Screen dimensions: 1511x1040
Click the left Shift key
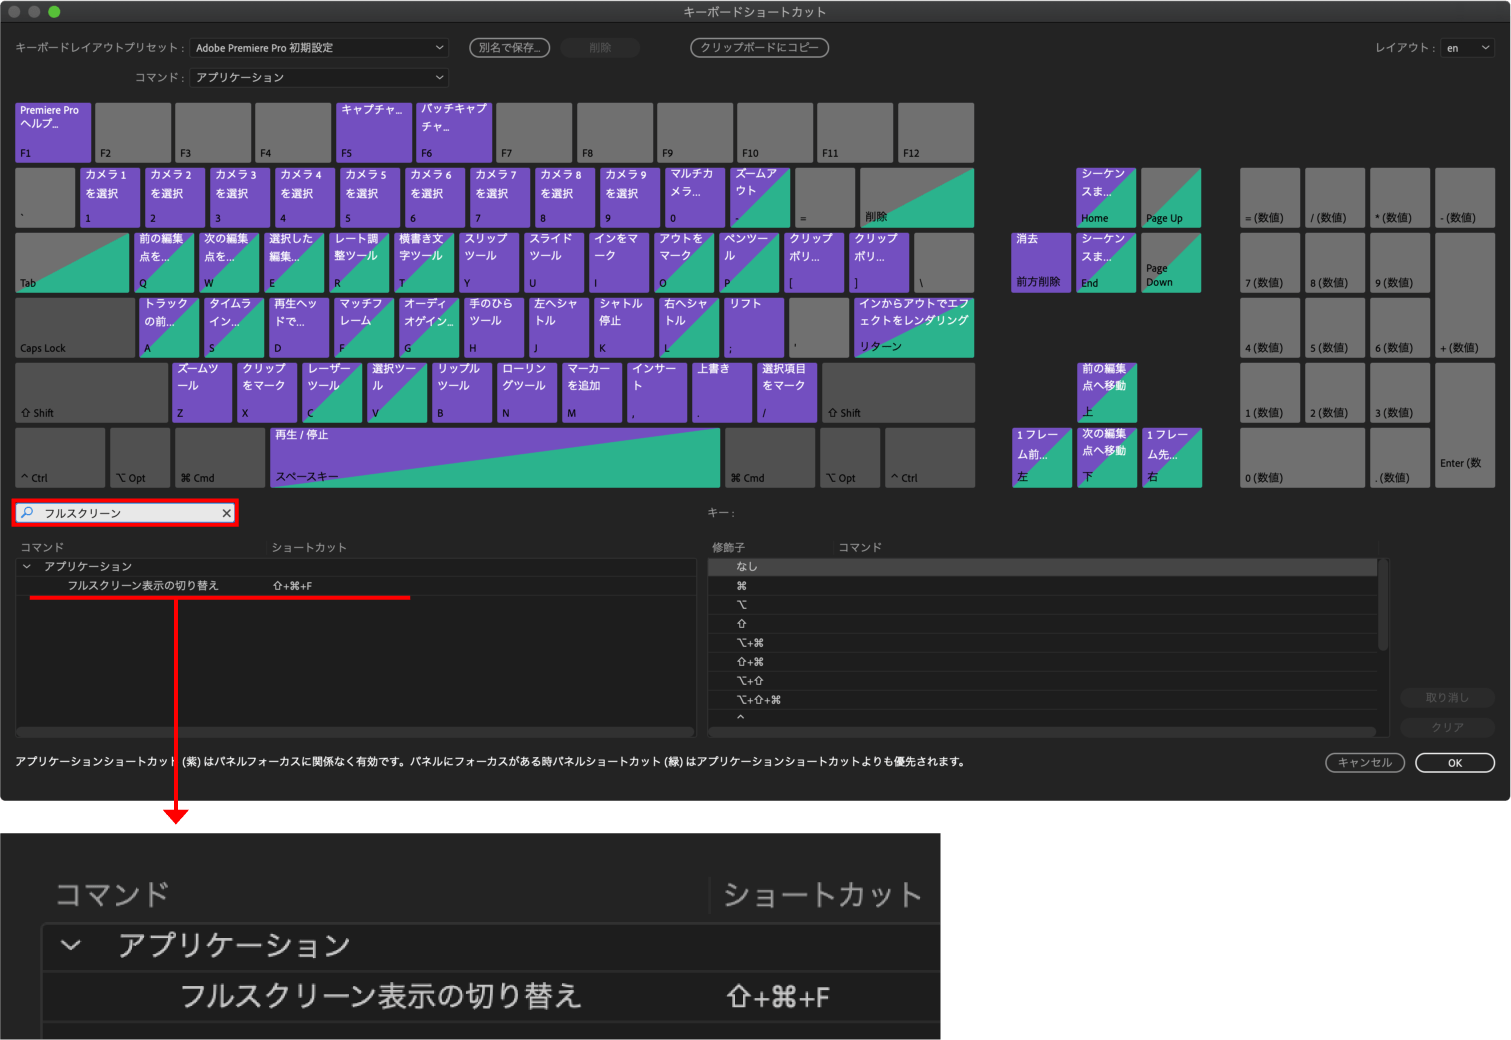91,392
